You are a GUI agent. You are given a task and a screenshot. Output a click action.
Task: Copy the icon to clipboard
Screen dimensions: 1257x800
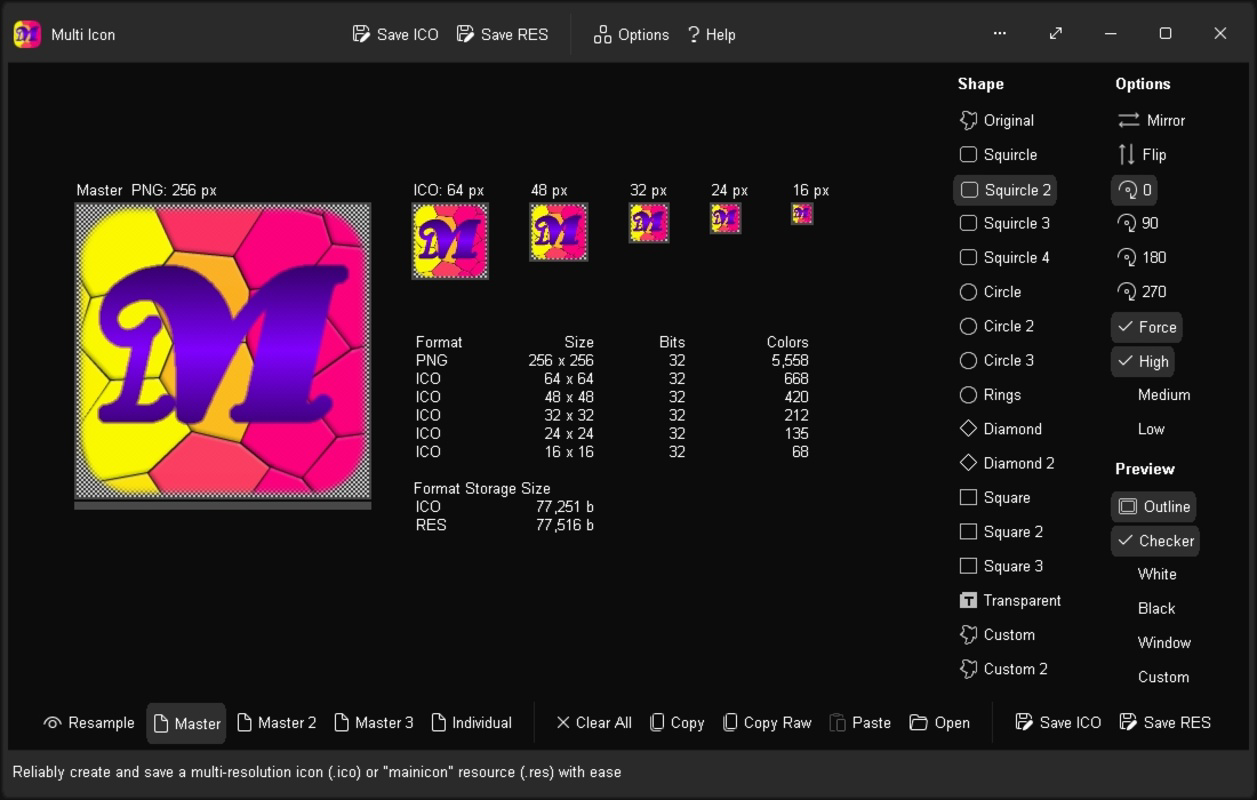tap(677, 722)
